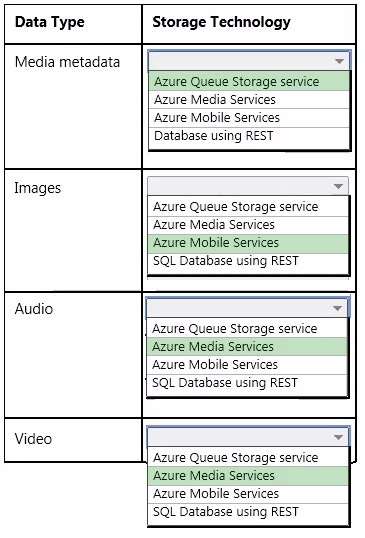This screenshot has height=538, width=365.
Task: Pick highlighted Azure Mobile Services for Images
Action: (x=248, y=243)
